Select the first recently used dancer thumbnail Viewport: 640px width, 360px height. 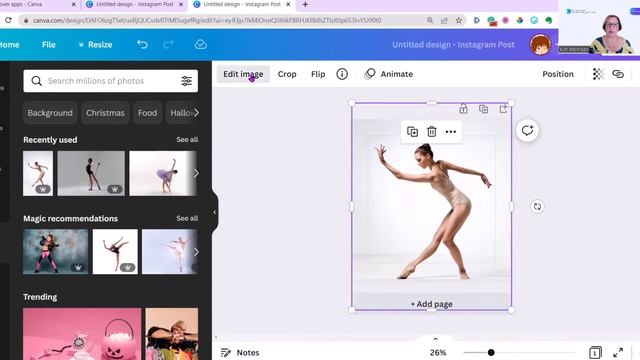(38, 173)
